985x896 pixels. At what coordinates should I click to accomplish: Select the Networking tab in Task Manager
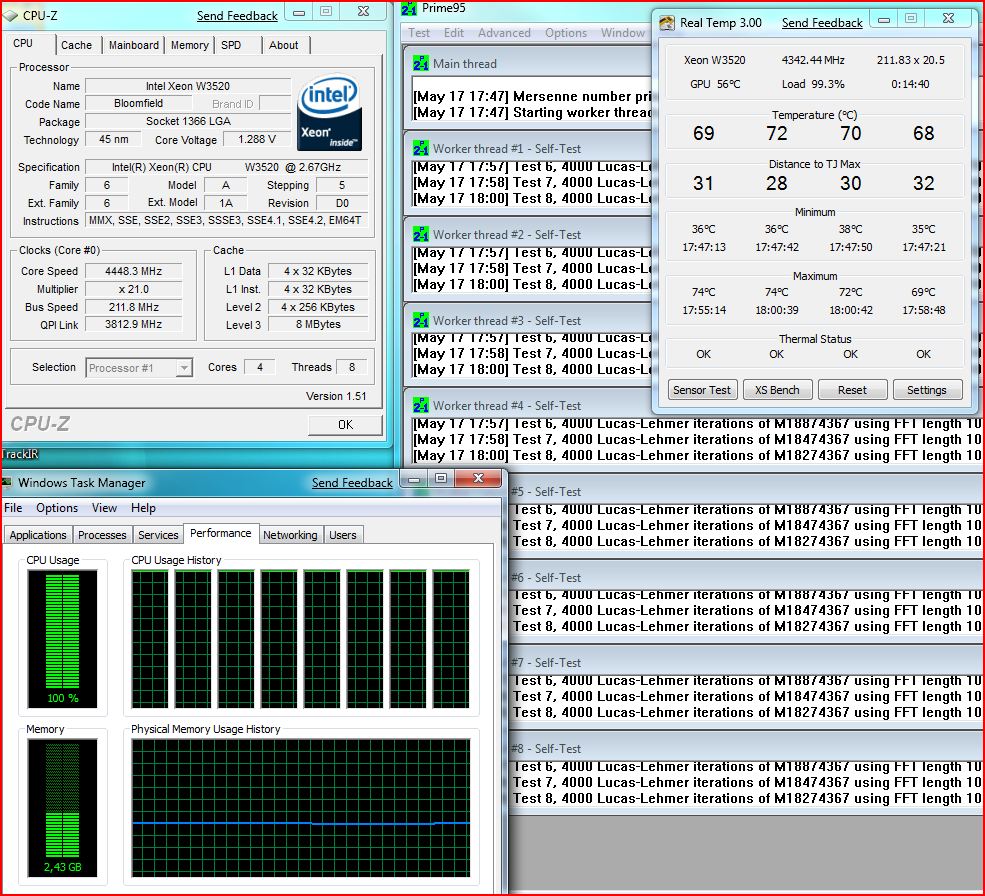[290, 535]
